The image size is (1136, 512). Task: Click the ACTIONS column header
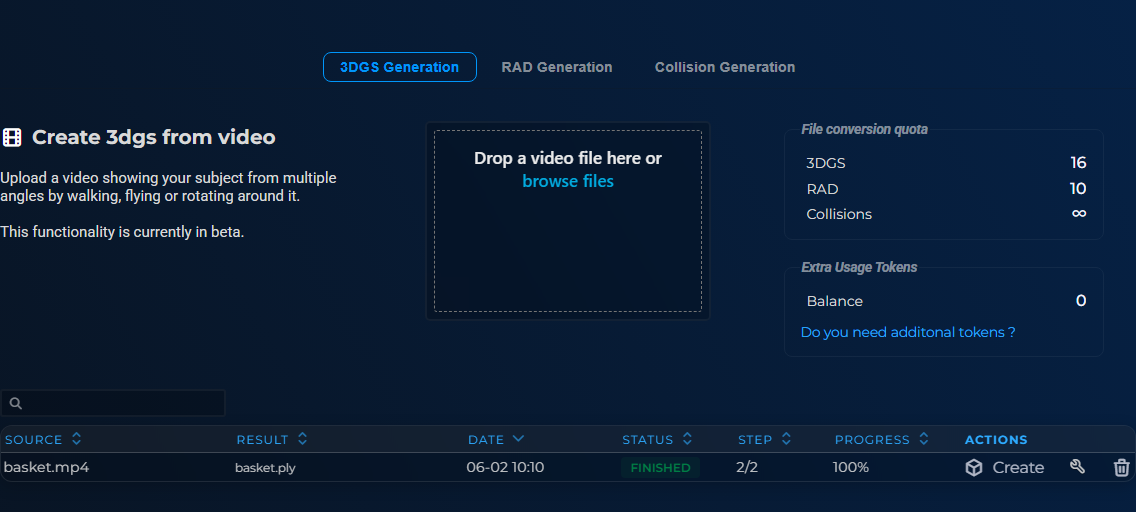996,440
